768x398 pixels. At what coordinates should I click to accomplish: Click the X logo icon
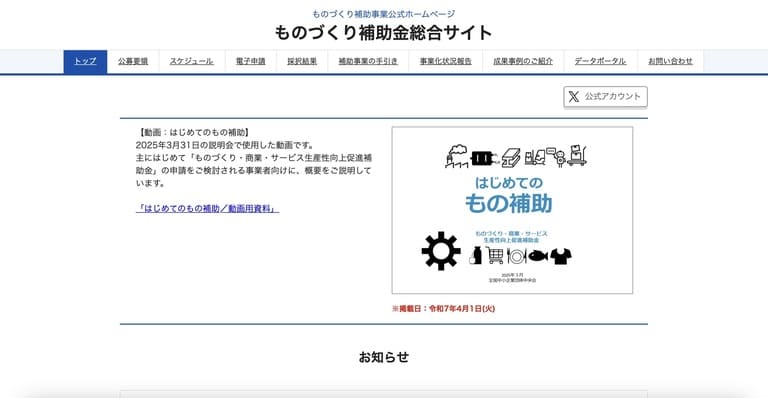pos(574,96)
